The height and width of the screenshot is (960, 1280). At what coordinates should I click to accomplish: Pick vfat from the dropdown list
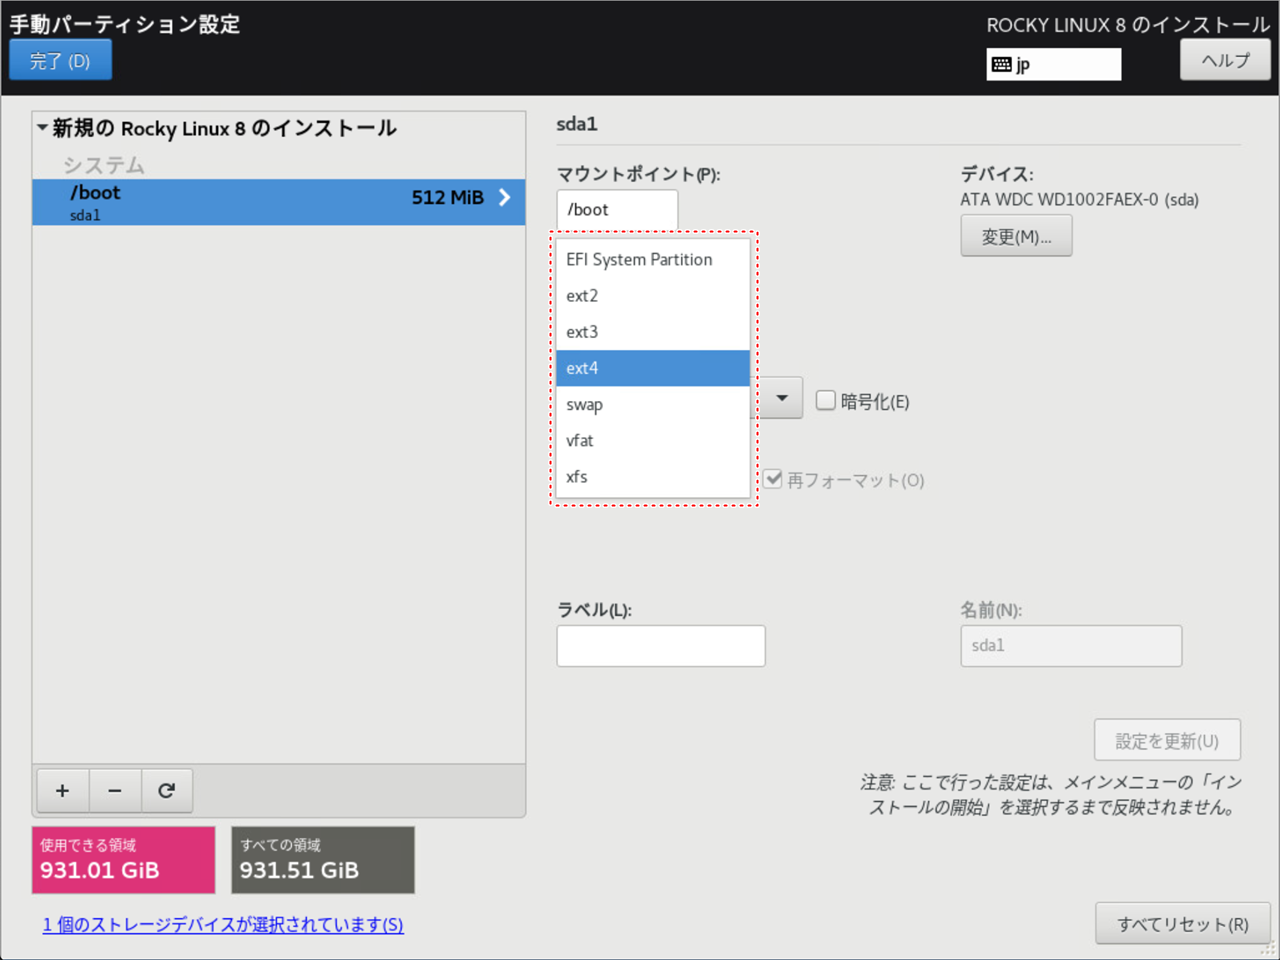point(580,441)
